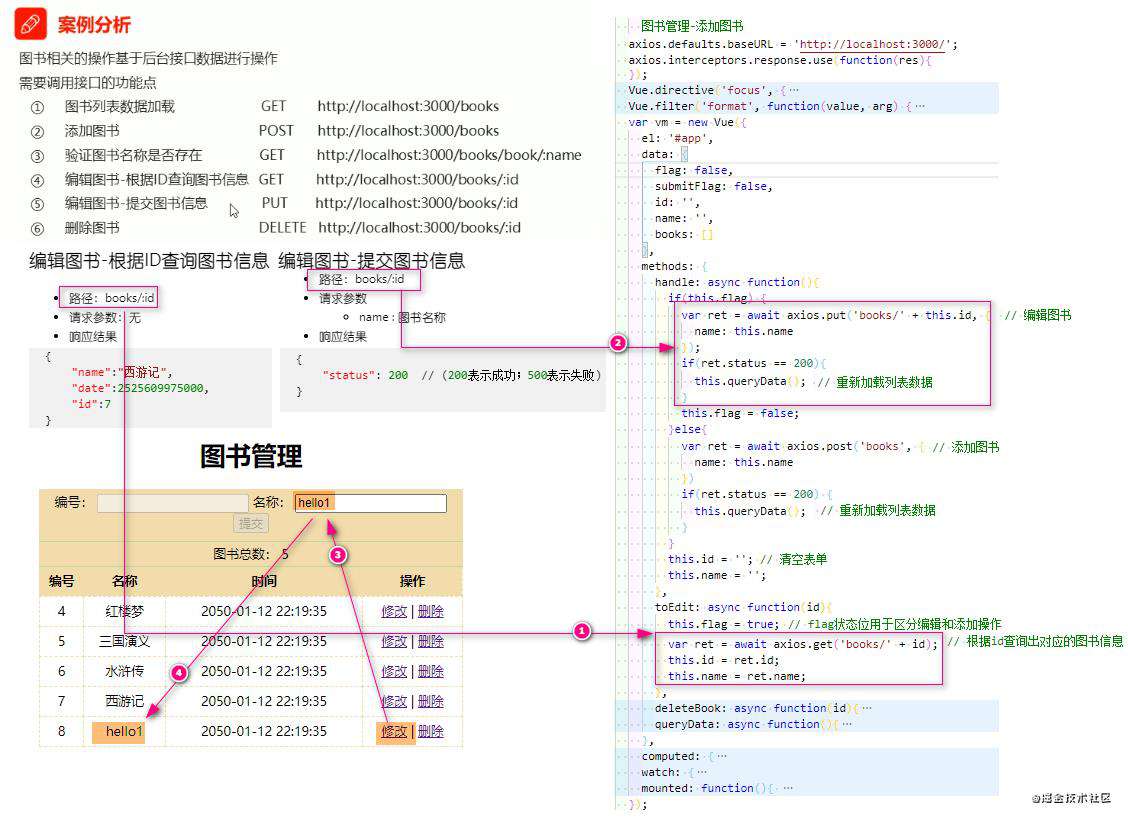
Task: Click the "id":7 JSON line
Action: [91, 404]
